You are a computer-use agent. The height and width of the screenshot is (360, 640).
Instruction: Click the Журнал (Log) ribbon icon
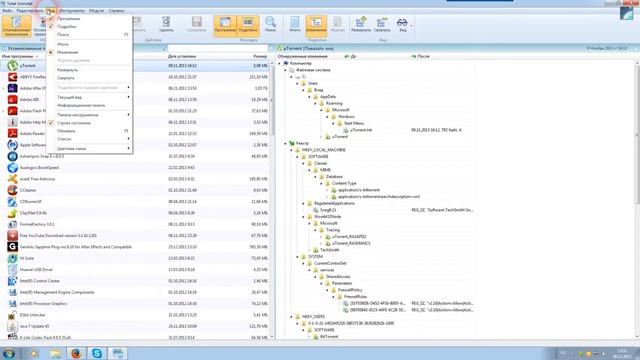click(337, 24)
